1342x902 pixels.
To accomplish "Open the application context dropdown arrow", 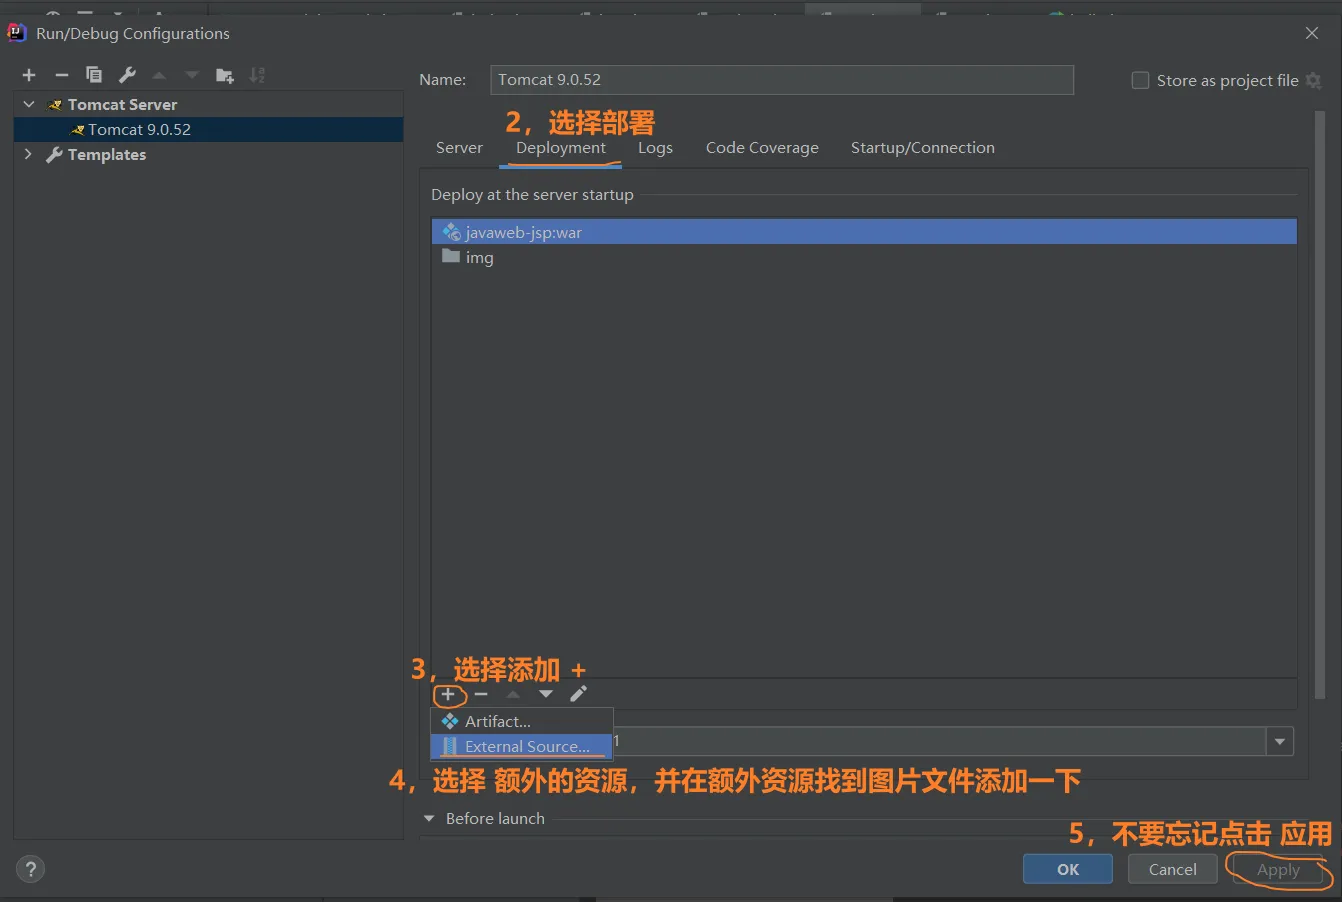I will [1280, 741].
